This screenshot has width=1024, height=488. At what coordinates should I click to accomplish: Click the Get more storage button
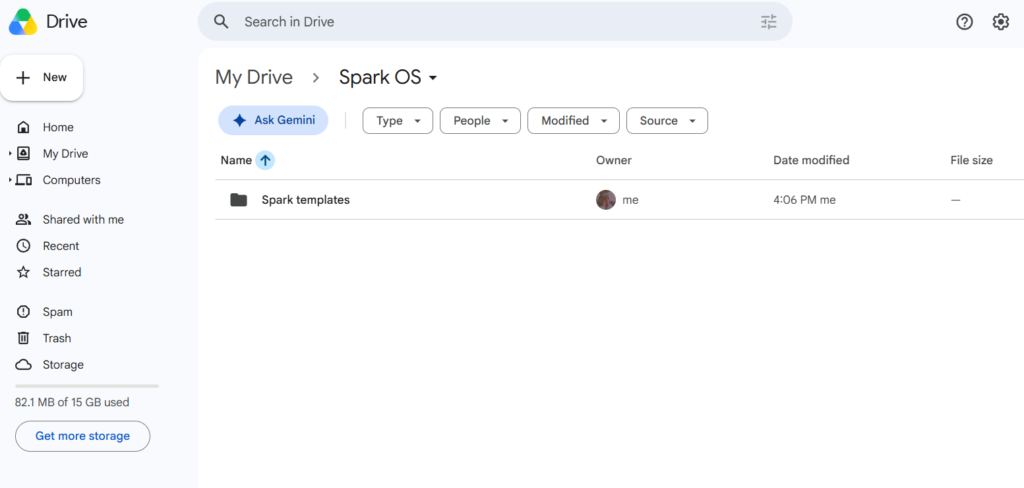click(x=83, y=436)
